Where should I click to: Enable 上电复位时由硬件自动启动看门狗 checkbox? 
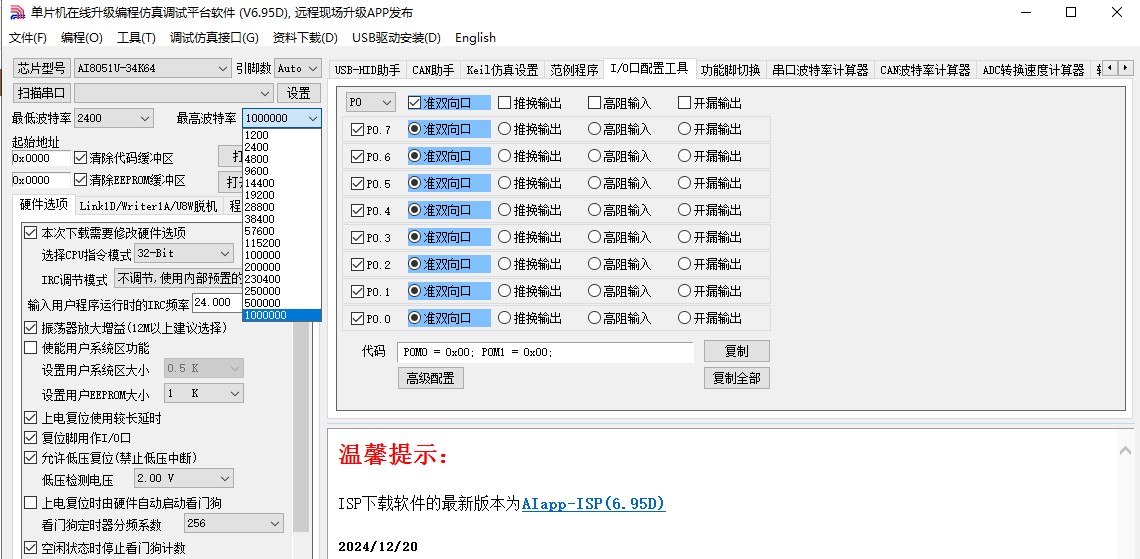[31, 503]
